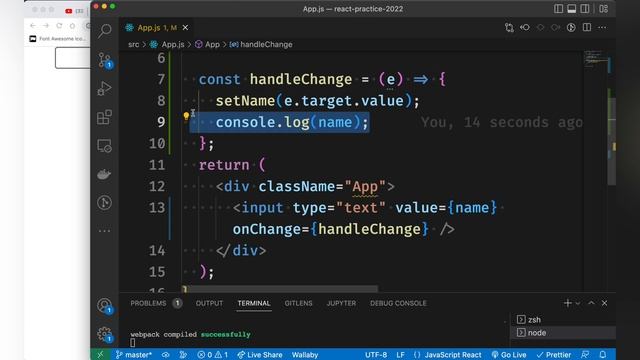Select the zsh terminal instance

tap(563, 320)
